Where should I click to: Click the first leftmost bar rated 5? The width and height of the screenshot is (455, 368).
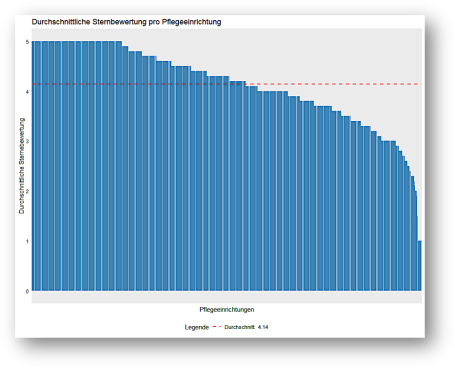(x=33, y=166)
